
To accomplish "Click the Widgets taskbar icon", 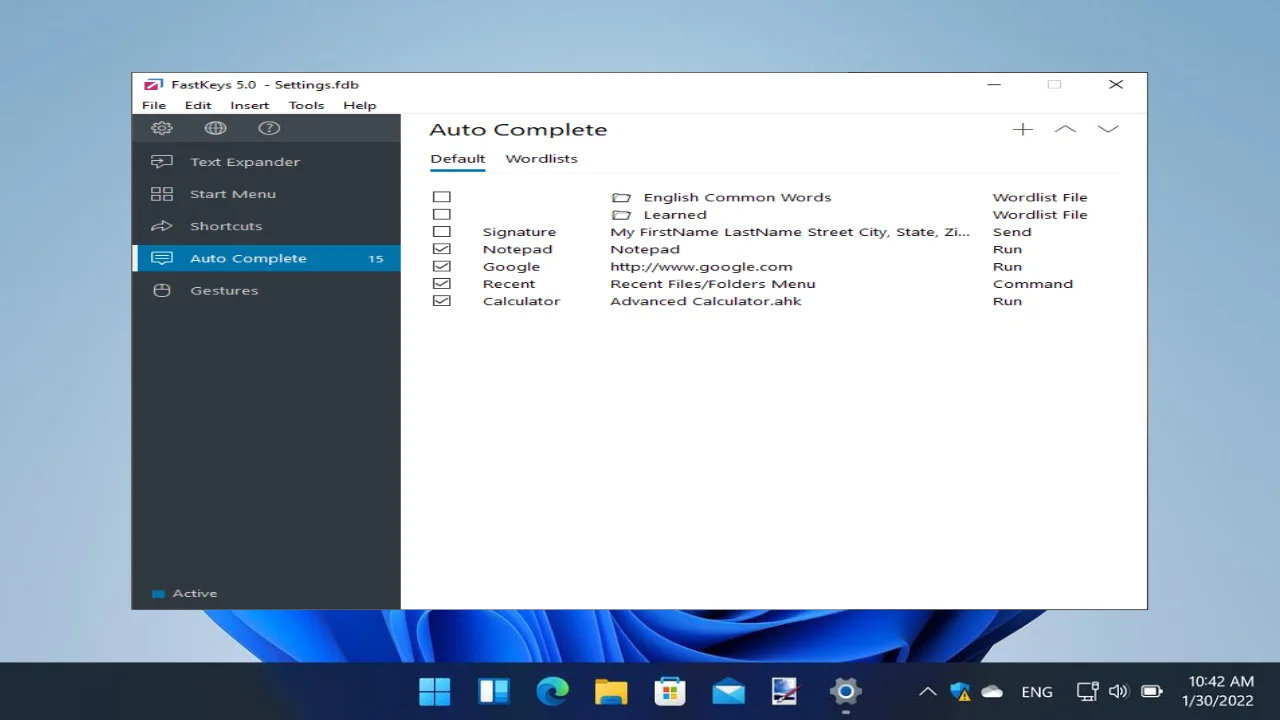I will (494, 691).
